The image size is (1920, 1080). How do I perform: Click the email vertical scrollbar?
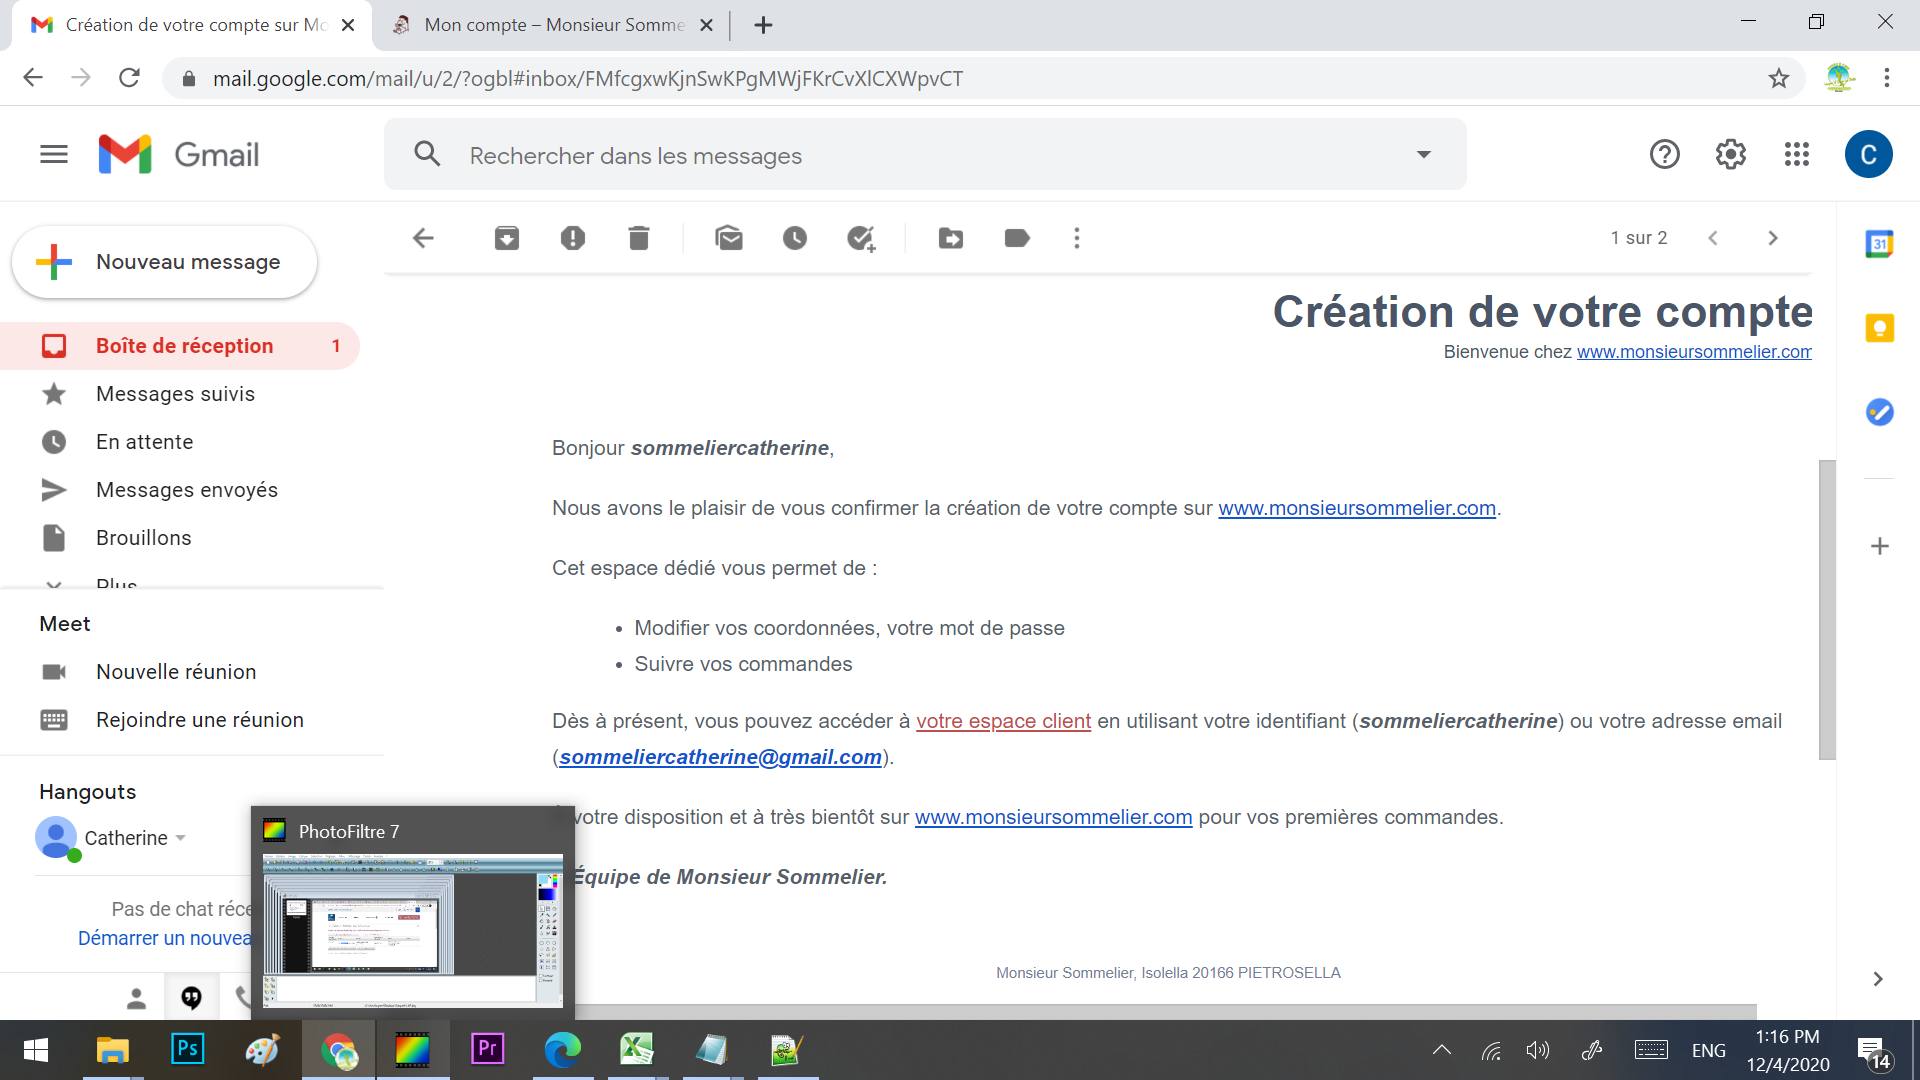point(1827,610)
